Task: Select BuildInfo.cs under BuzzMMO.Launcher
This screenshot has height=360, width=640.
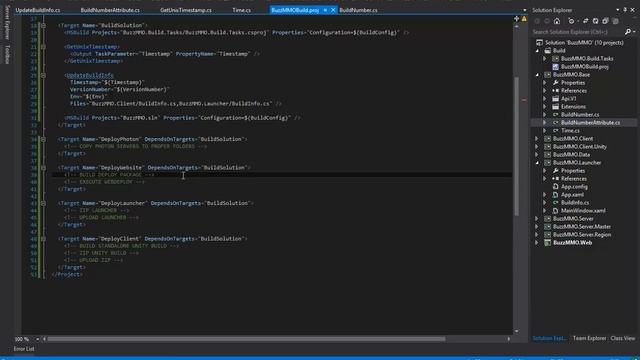Action: [x=575, y=203]
